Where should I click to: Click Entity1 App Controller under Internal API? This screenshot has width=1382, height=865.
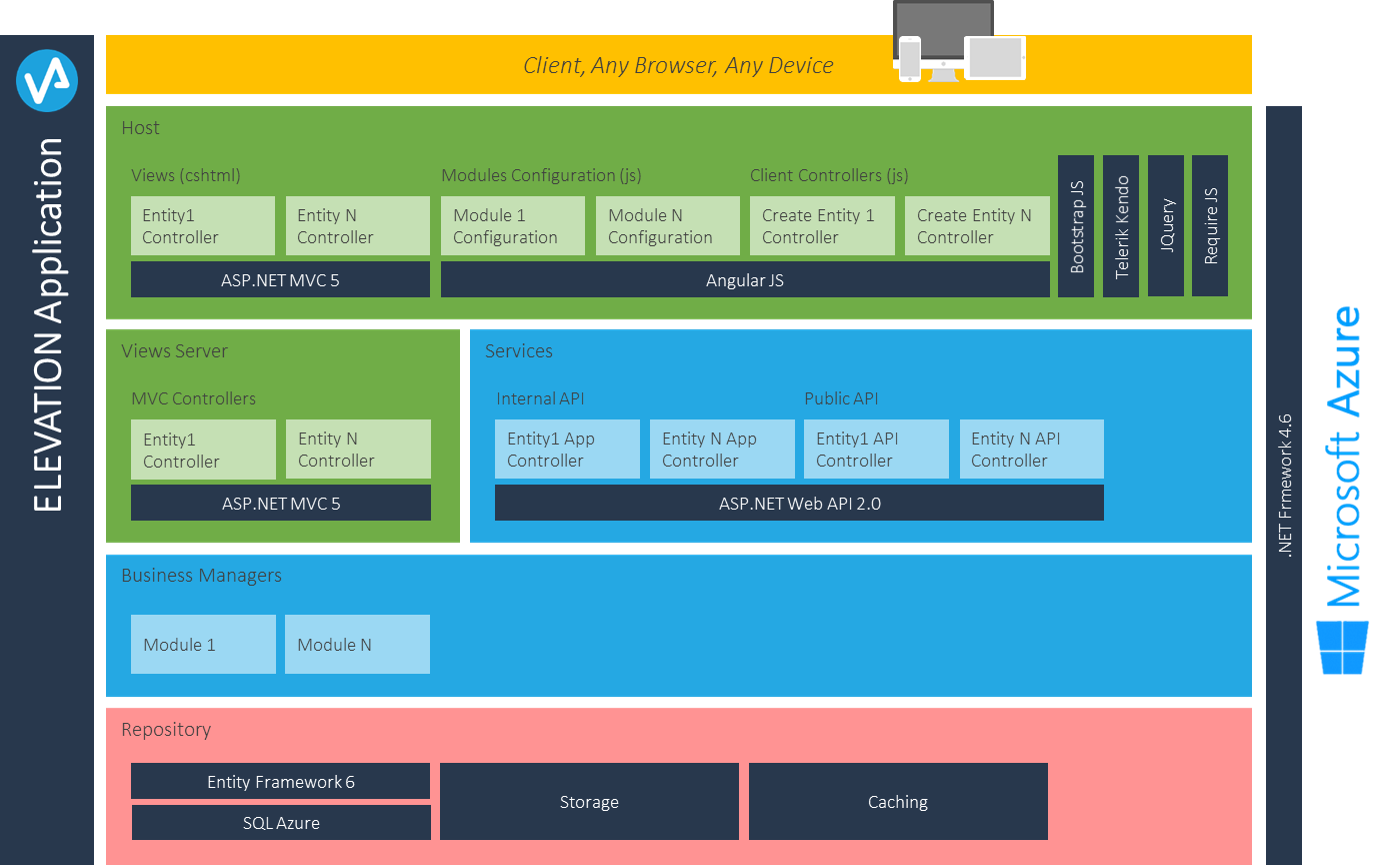click(567, 449)
